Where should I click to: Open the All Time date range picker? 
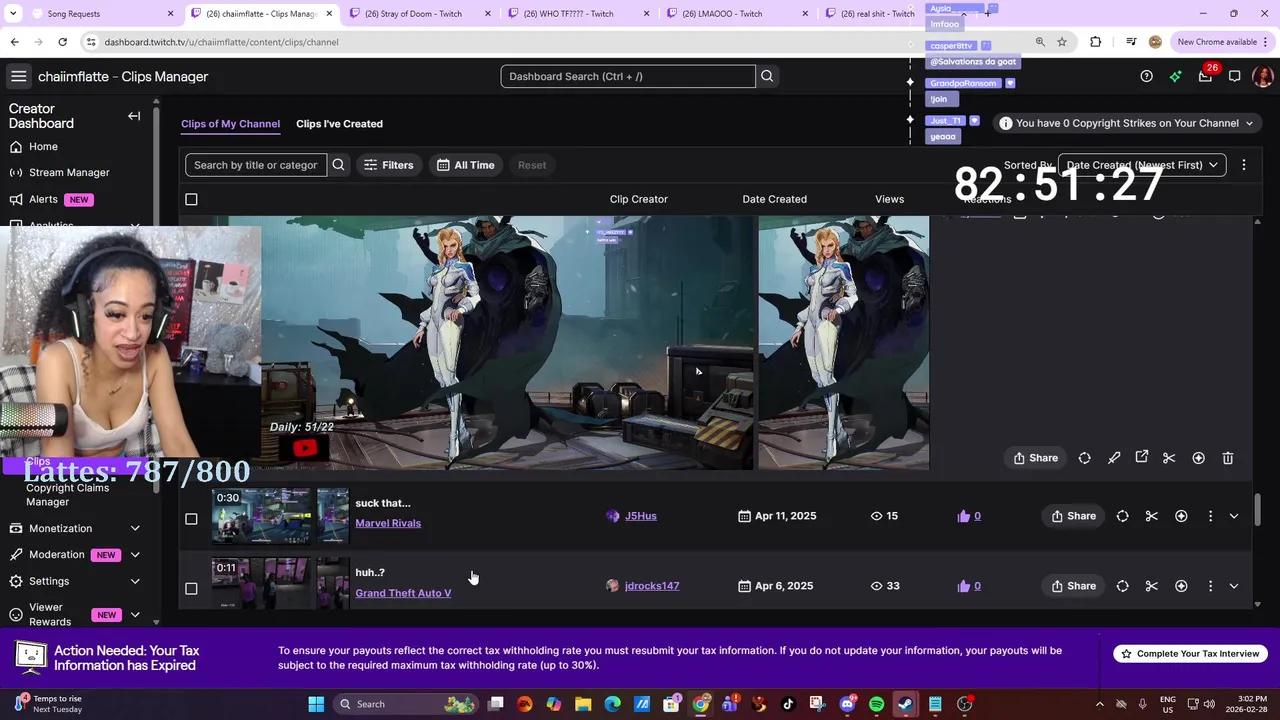(465, 165)
